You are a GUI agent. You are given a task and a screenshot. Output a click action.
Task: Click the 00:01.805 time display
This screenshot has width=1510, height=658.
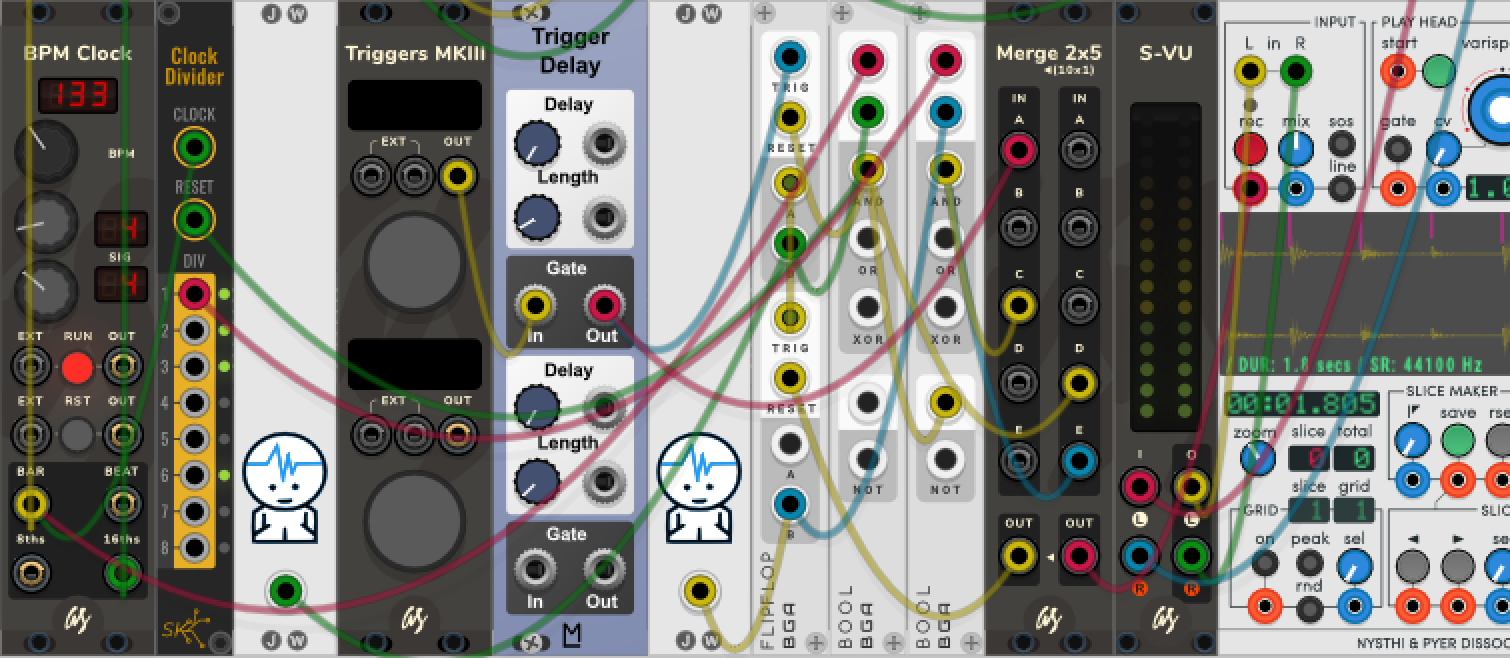pos(1302,405)
